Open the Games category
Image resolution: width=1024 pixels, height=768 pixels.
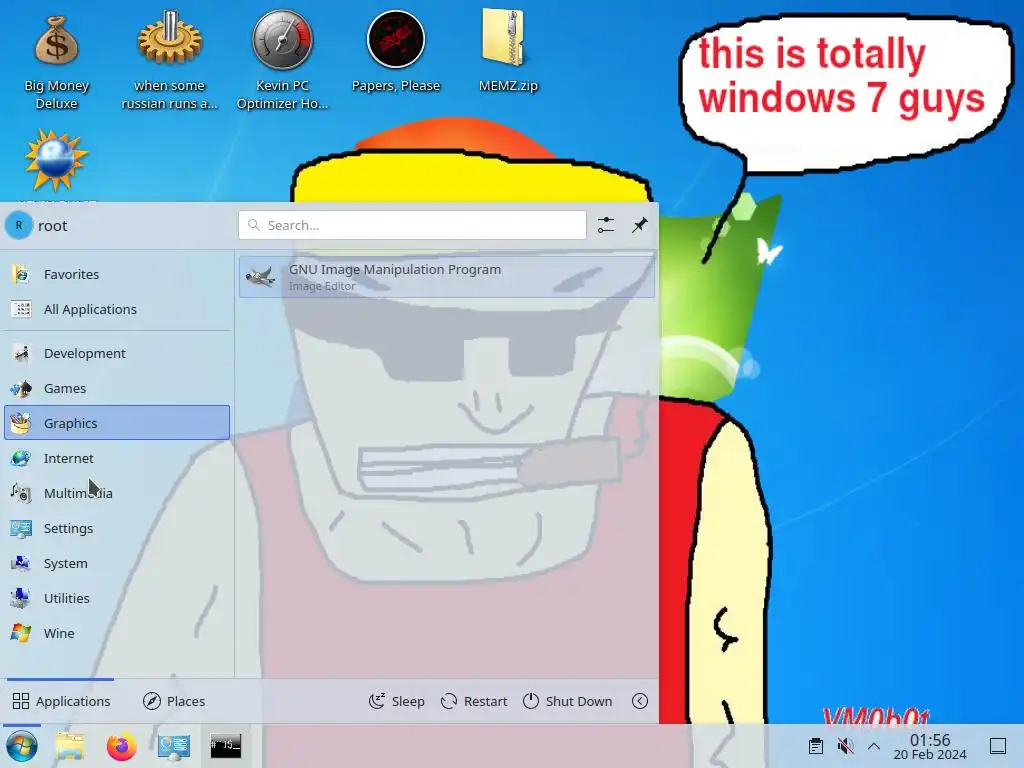(x=117, y=388)
